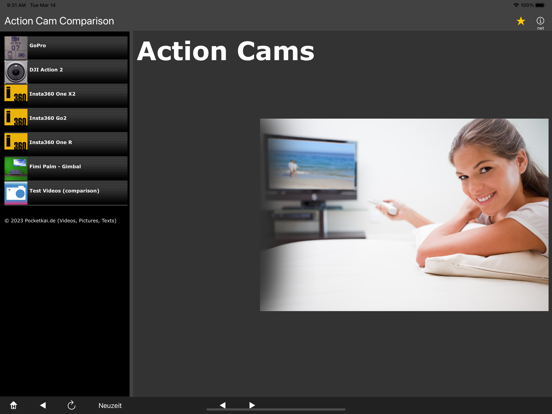The height and width of the screenshot is (414, 552).
Task: Choose Insta360 One R entry
Action: pos(66,144)
